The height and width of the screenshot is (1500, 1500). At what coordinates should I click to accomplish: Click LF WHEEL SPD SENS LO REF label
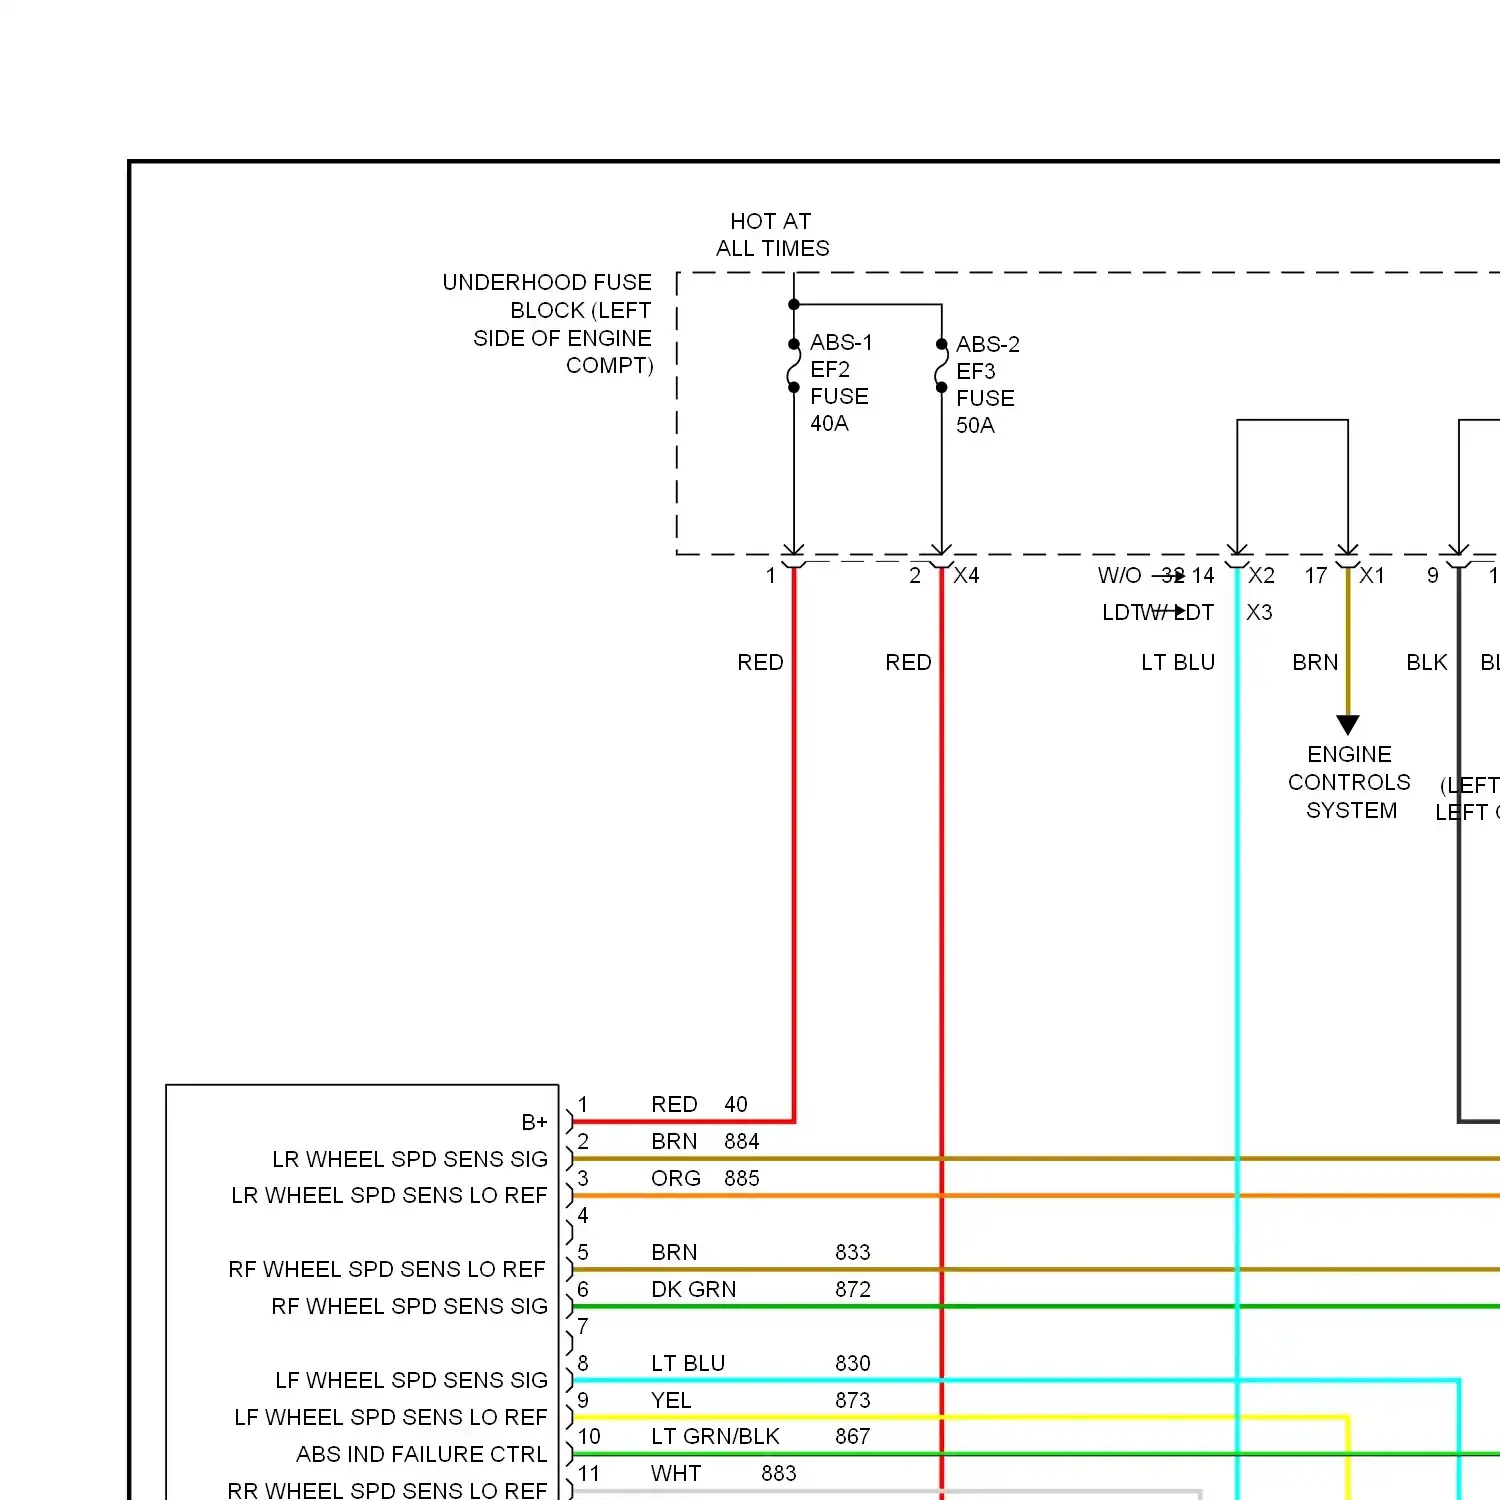coord(391,1418)
